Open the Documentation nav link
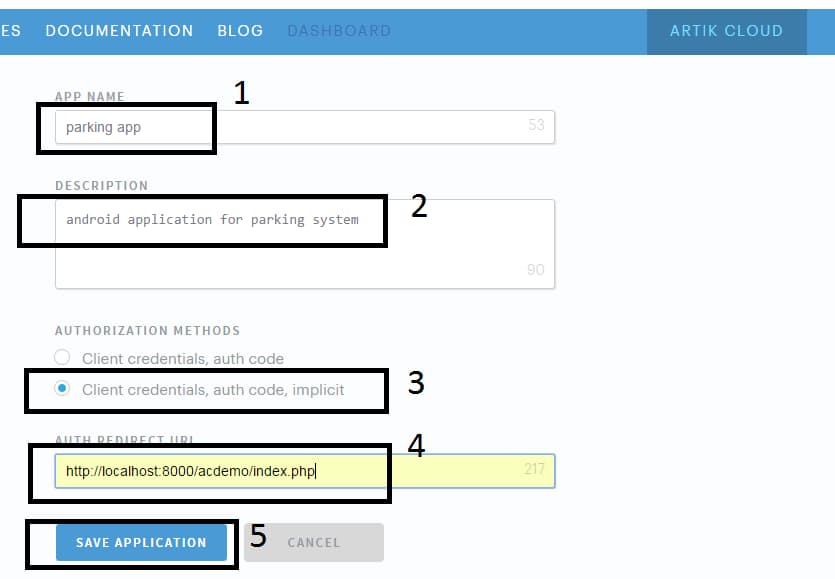 (119, 30)
